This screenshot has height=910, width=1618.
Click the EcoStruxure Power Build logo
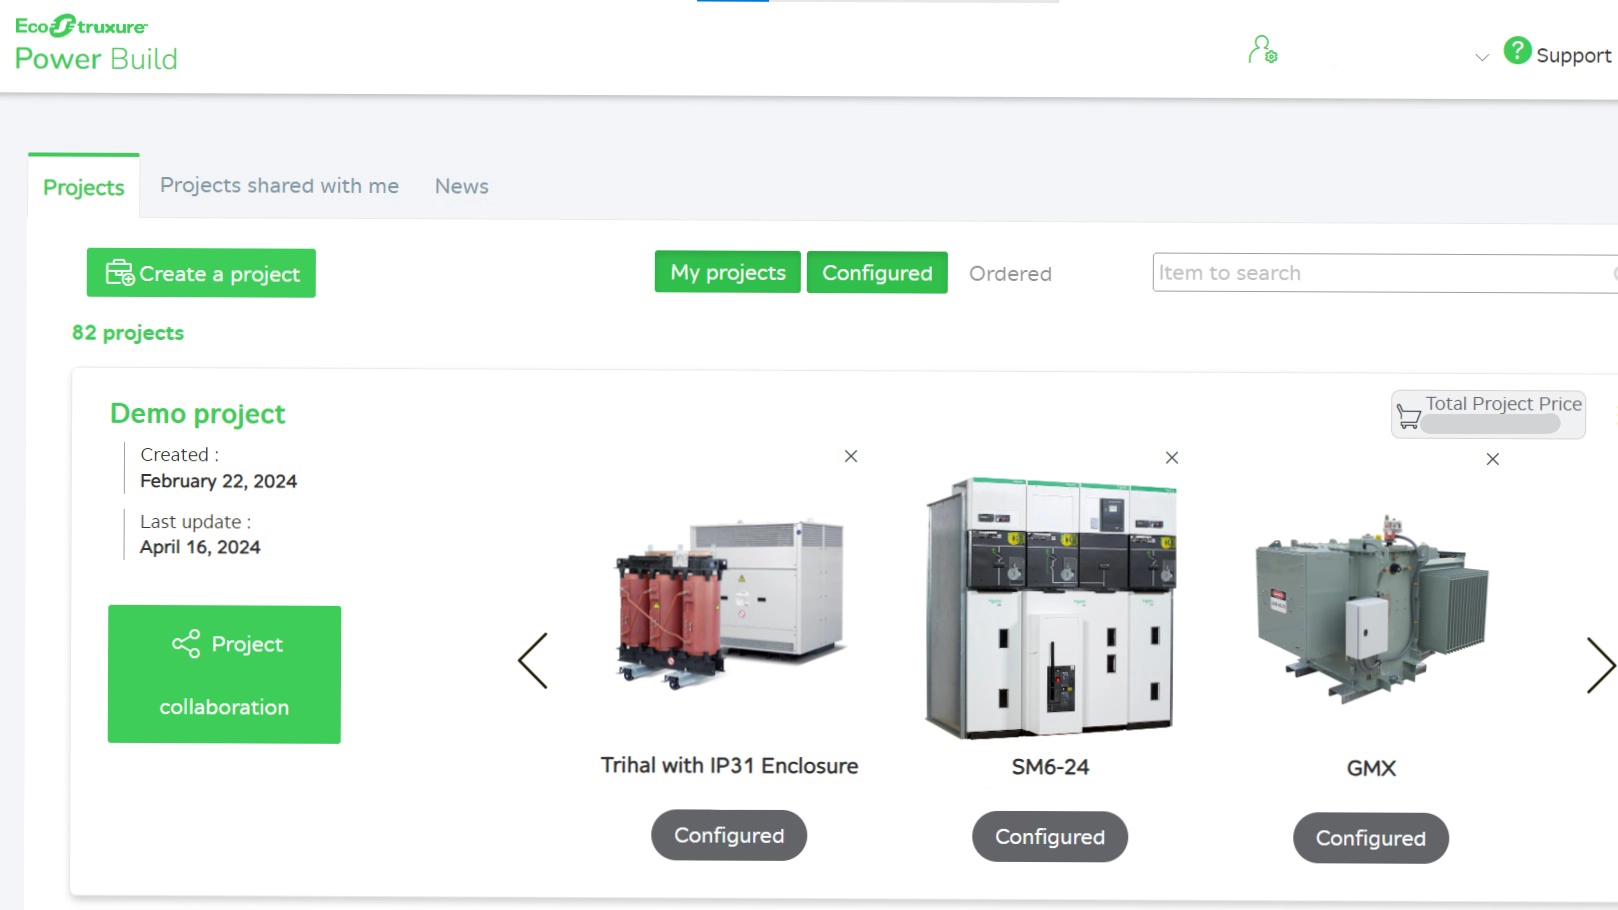(96, 43)
